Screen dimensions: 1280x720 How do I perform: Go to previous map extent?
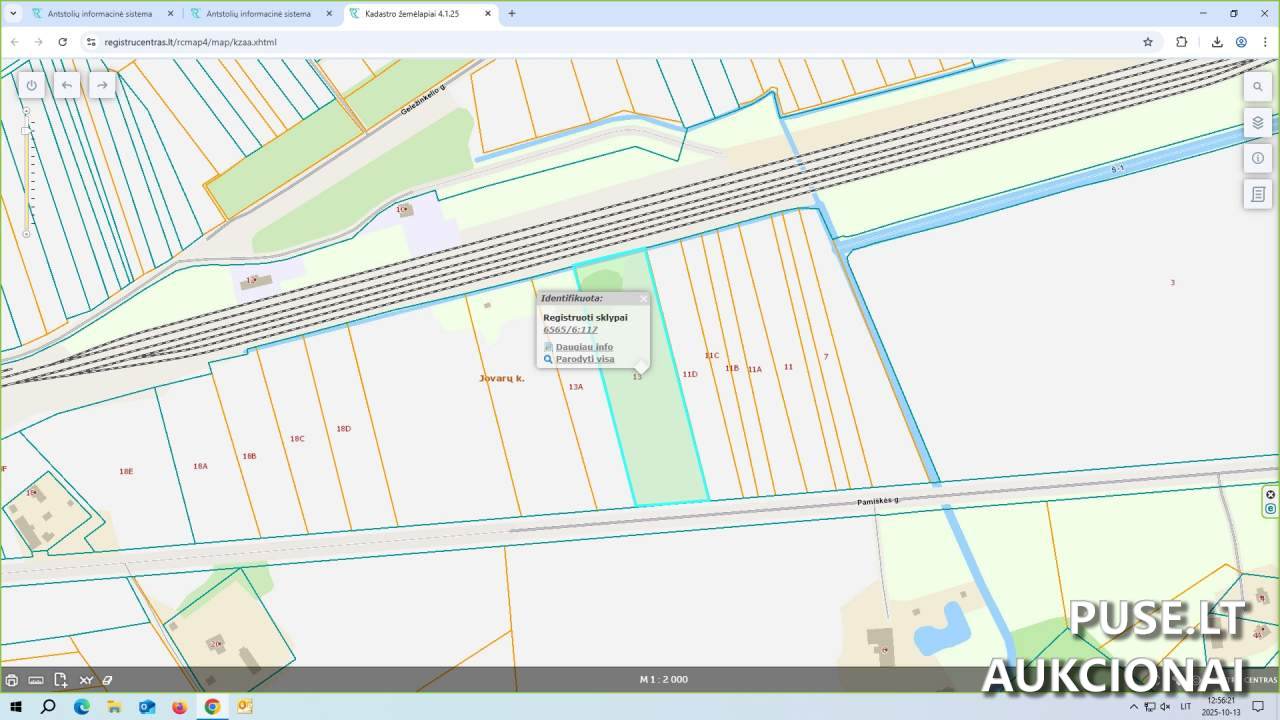pyautogui.click(x=67, y=85)
